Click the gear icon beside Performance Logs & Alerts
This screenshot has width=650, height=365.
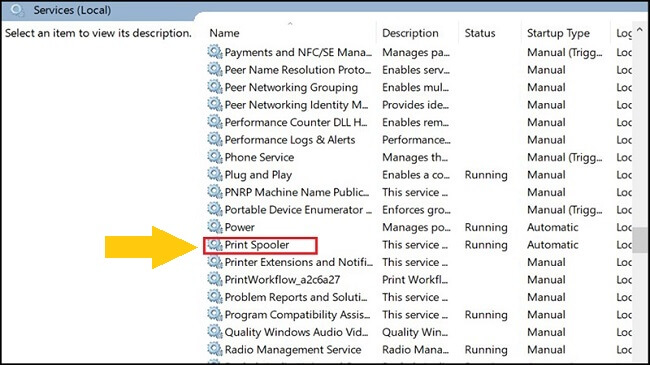[x=215, y=139]
